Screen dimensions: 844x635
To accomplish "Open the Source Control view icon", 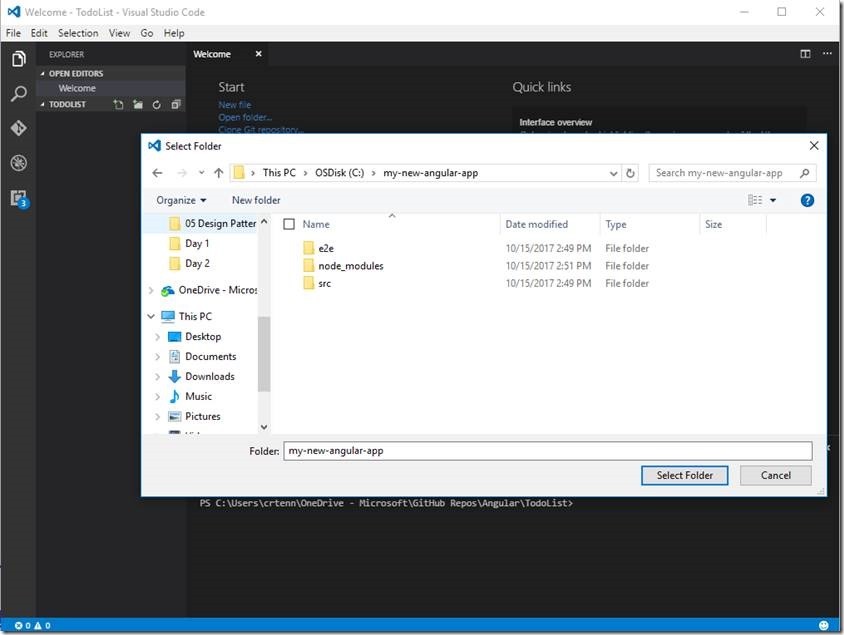I will (x=18, y=128).
